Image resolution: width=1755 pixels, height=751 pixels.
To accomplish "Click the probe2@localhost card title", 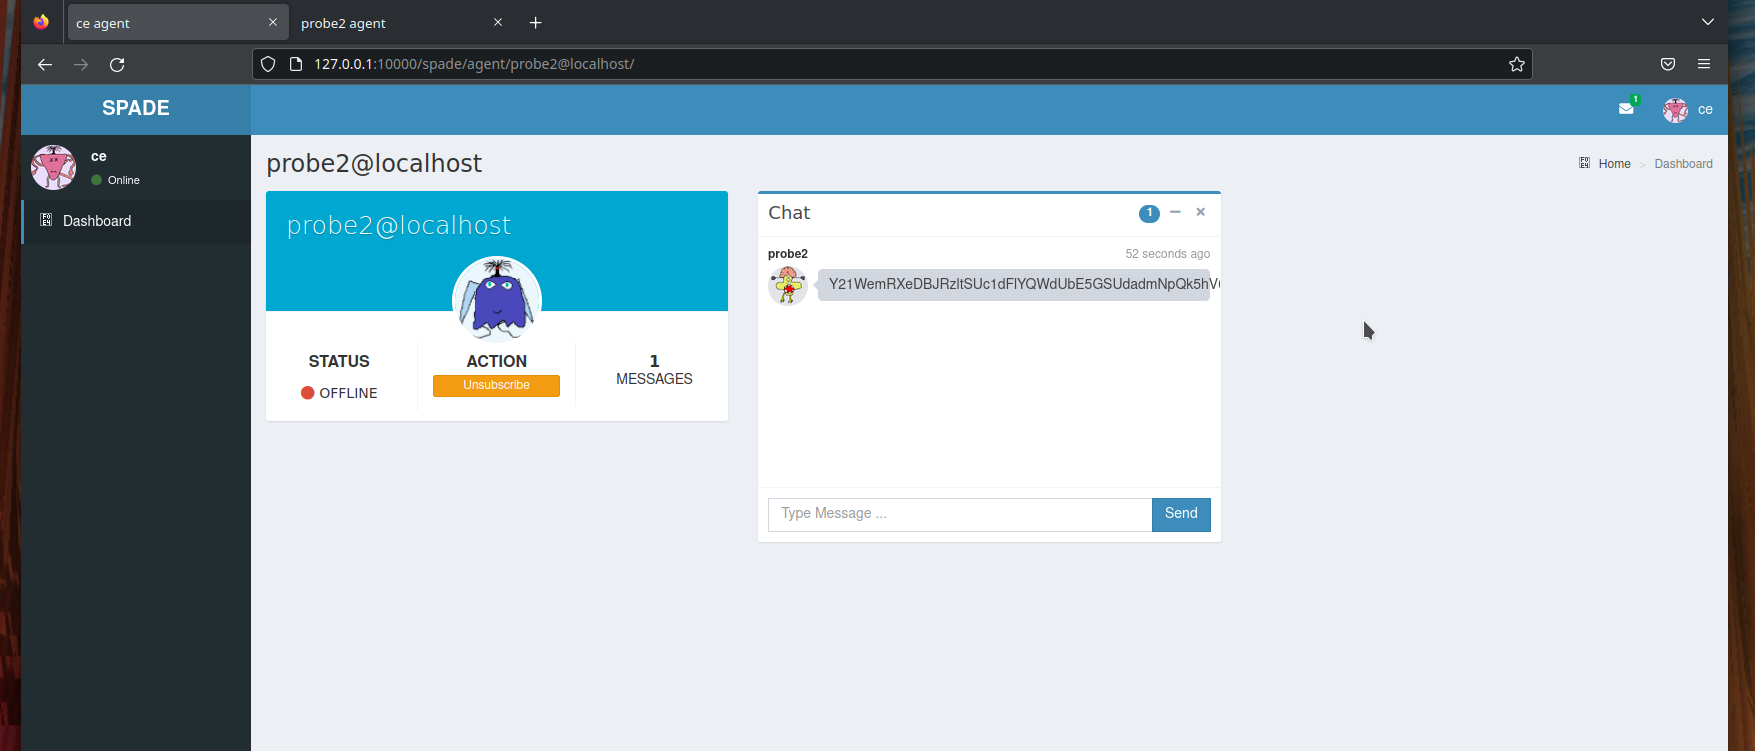I will point(399,225).
